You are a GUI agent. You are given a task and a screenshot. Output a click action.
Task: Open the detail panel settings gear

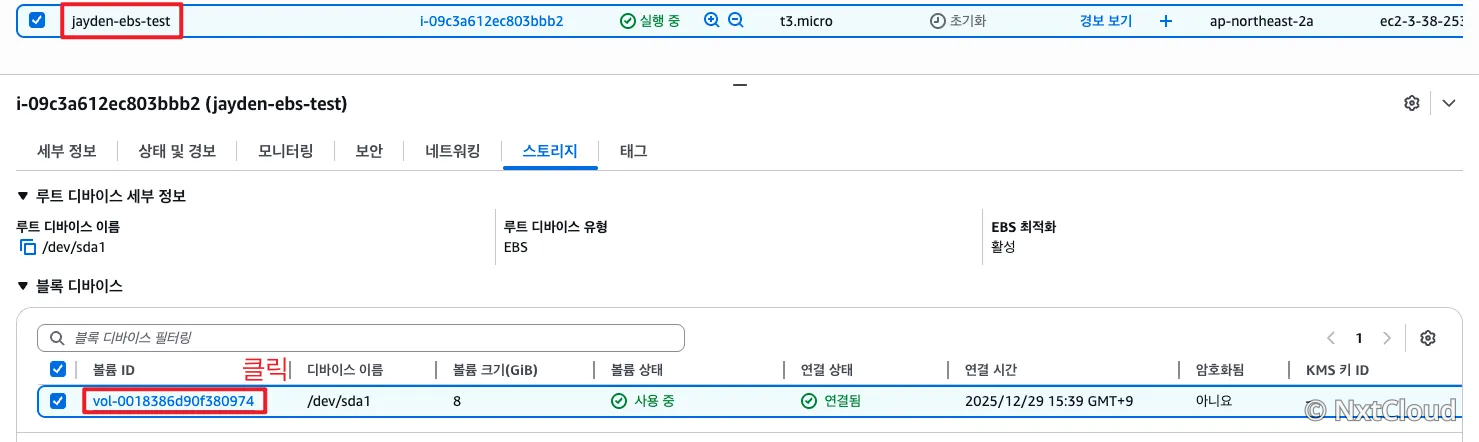coord(1412,103)
